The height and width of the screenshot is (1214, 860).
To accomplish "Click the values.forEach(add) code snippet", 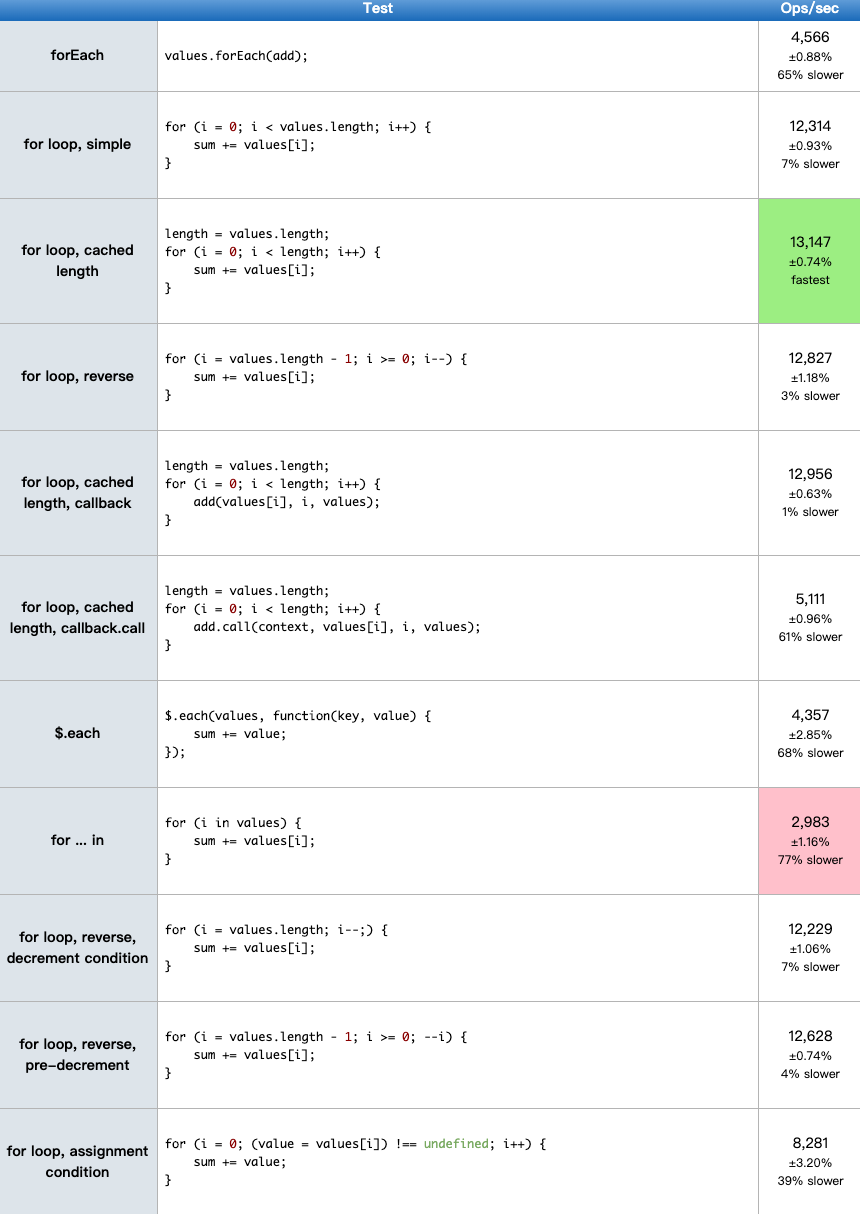I will (236, 56).
